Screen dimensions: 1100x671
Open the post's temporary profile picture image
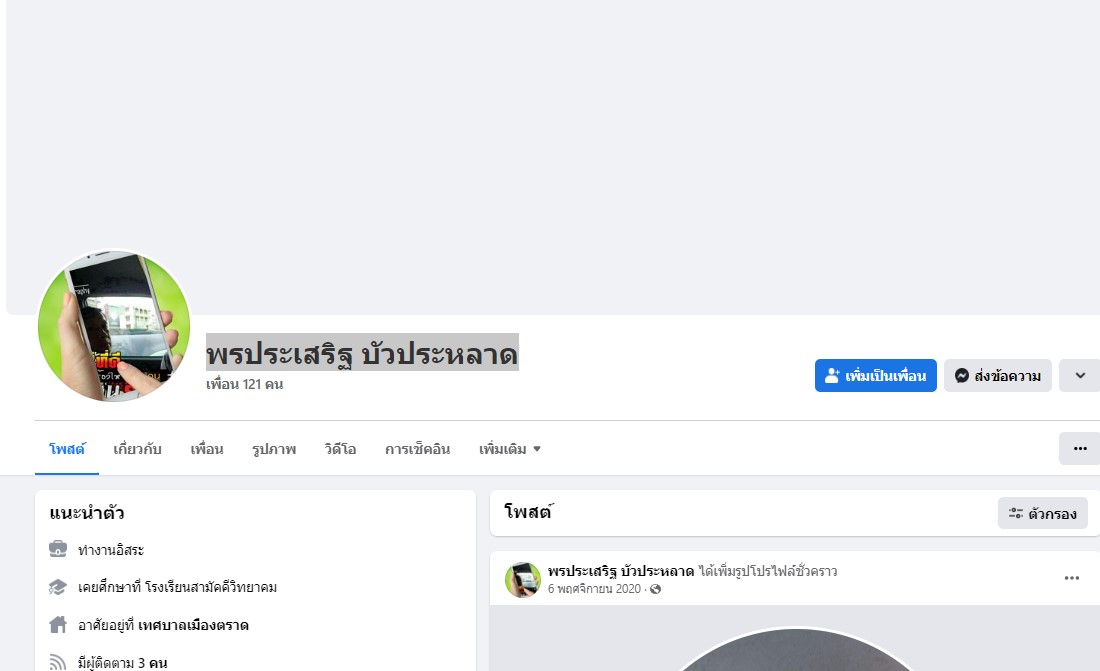click(x=795, y=649)
